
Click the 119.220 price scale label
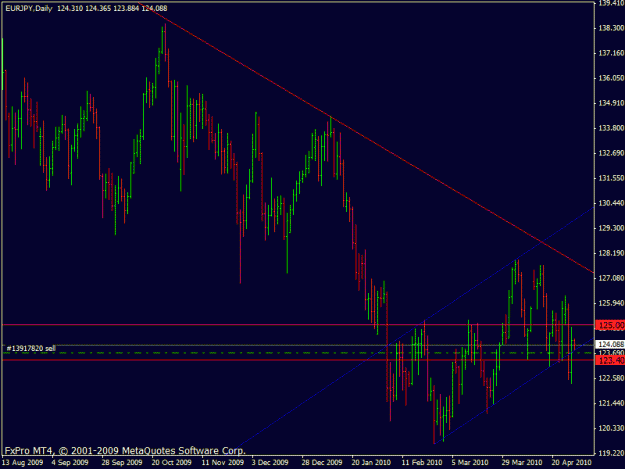tap(611, 453)
